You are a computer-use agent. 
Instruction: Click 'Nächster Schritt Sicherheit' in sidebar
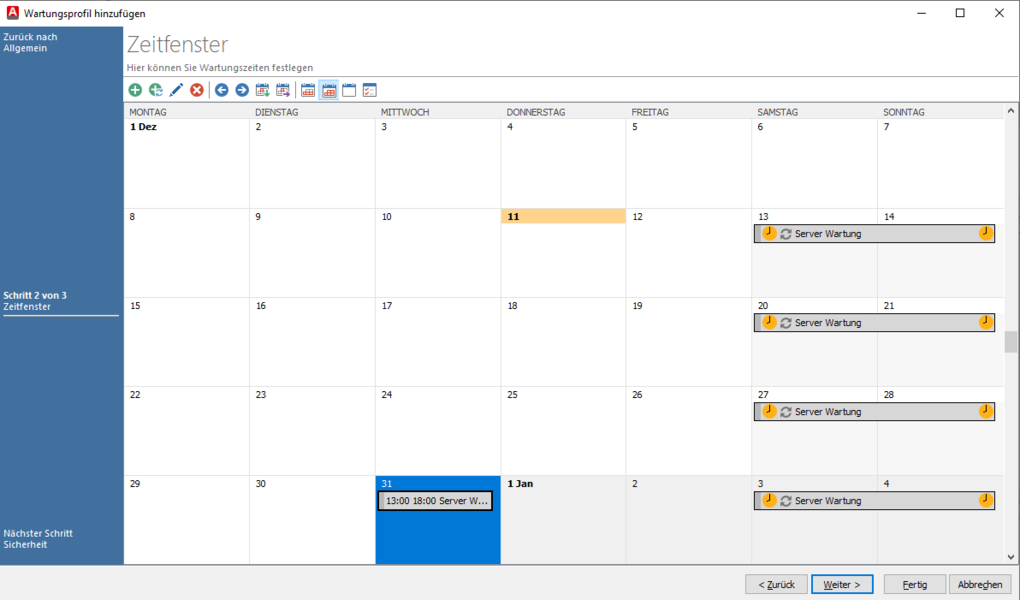(38, 539)
